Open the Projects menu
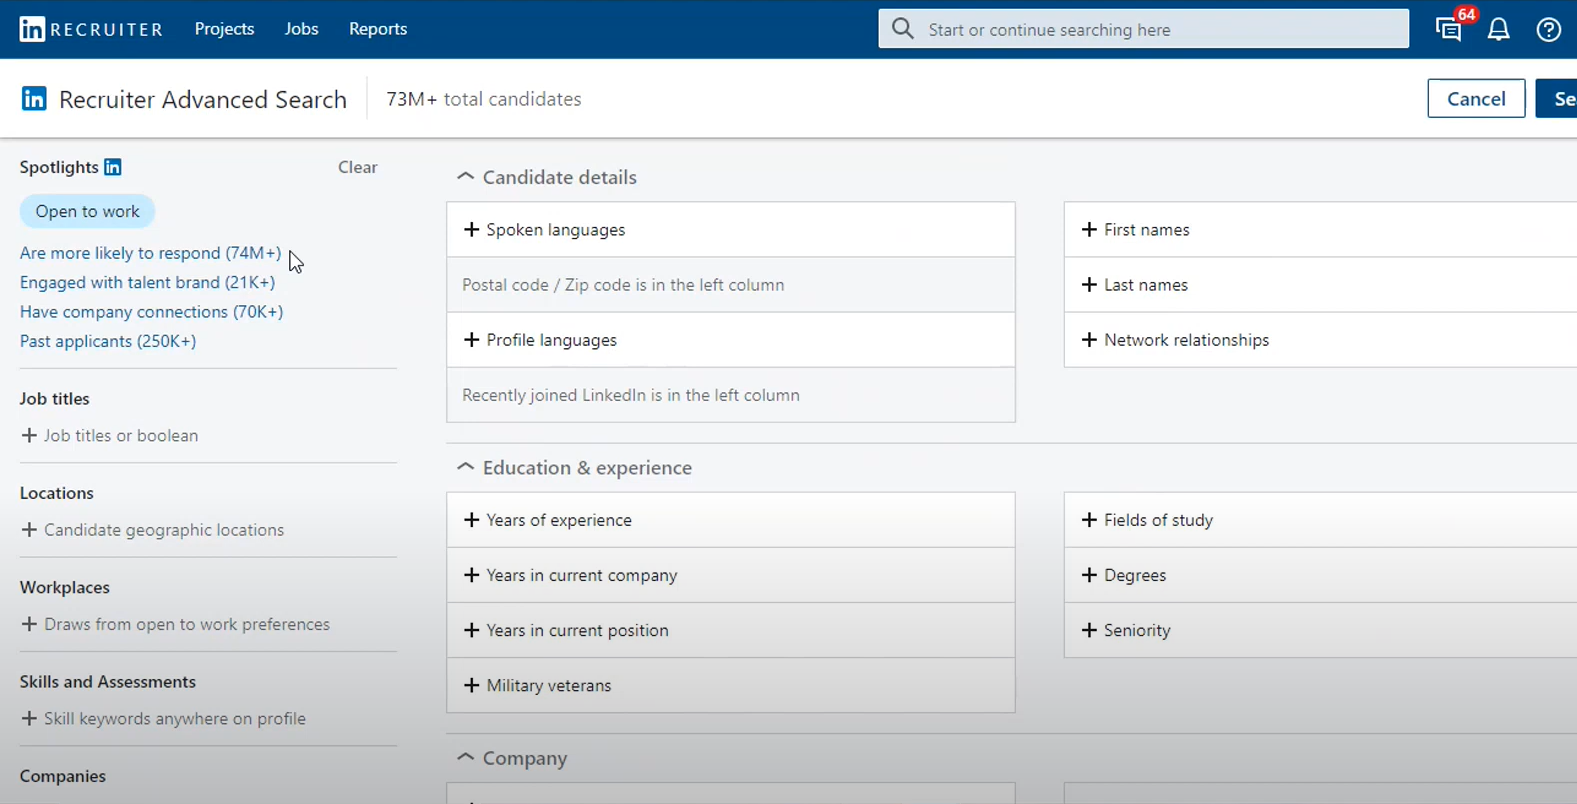Image resolution: width=1577 pixels, height=804 pixels. pos(224,29)
